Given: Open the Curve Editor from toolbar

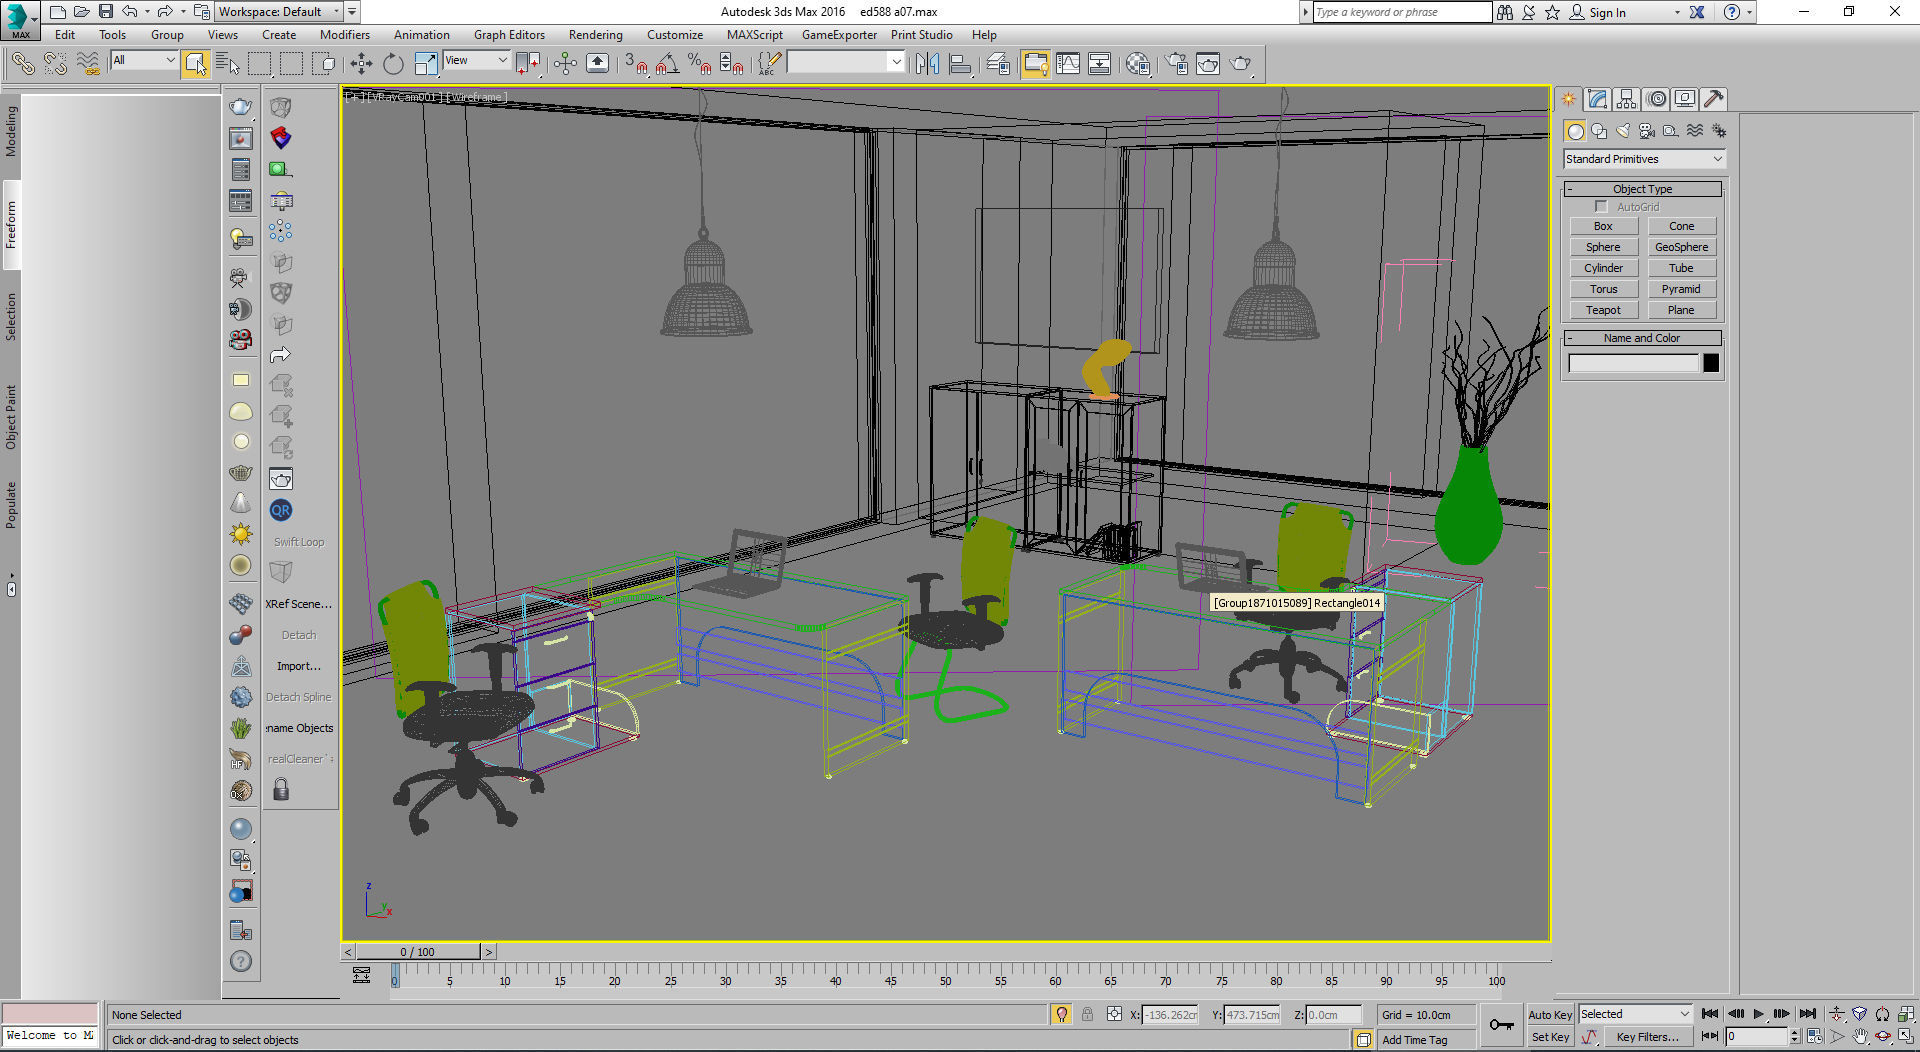Looking at the screenshot, I should pos(1068,64).
